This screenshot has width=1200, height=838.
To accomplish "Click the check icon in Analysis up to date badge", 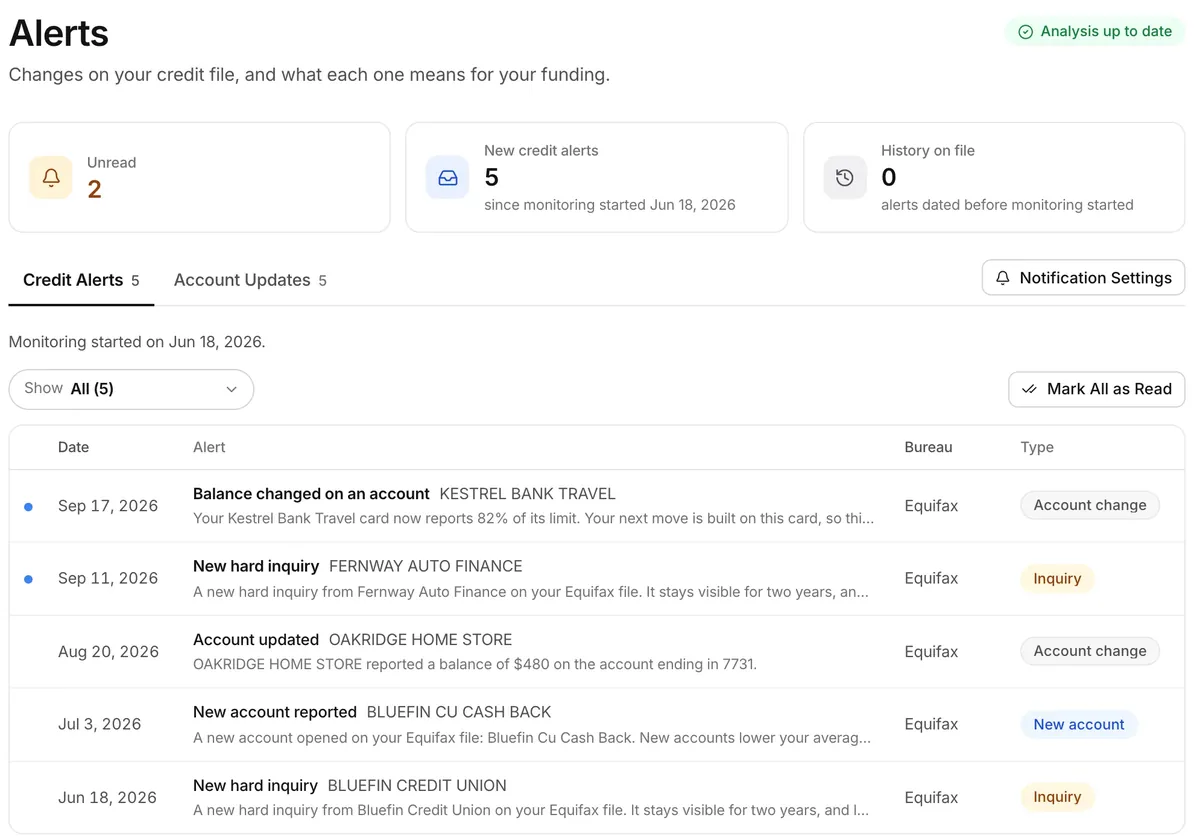I will point(1025,32).
